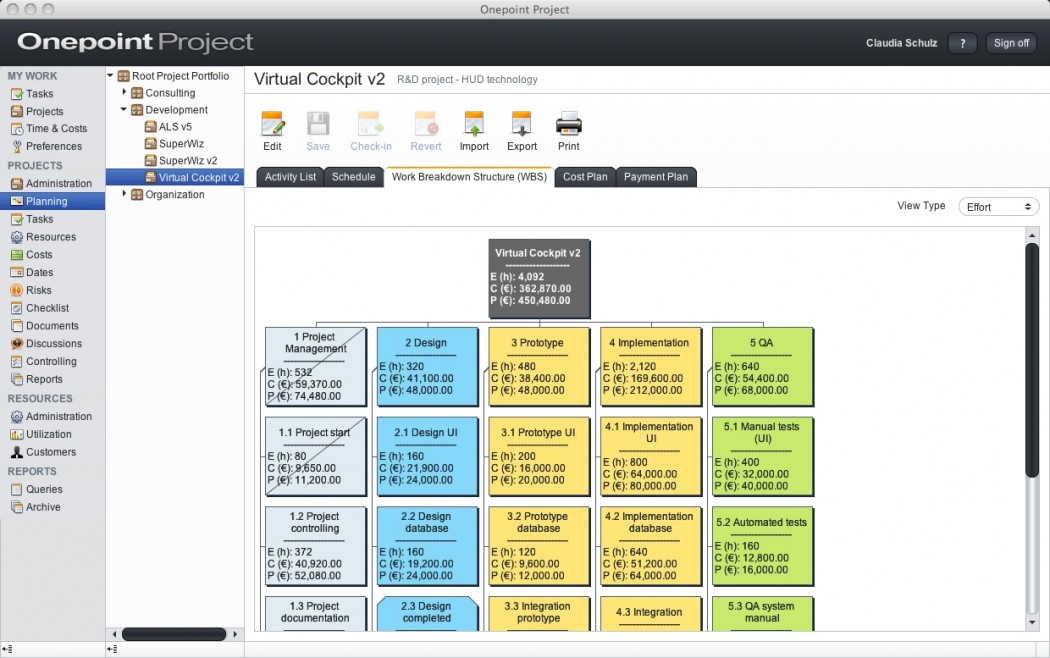This screenshot has width=1050, height=658.
Task: Open Reports in the sidebar
Action: 44,380
